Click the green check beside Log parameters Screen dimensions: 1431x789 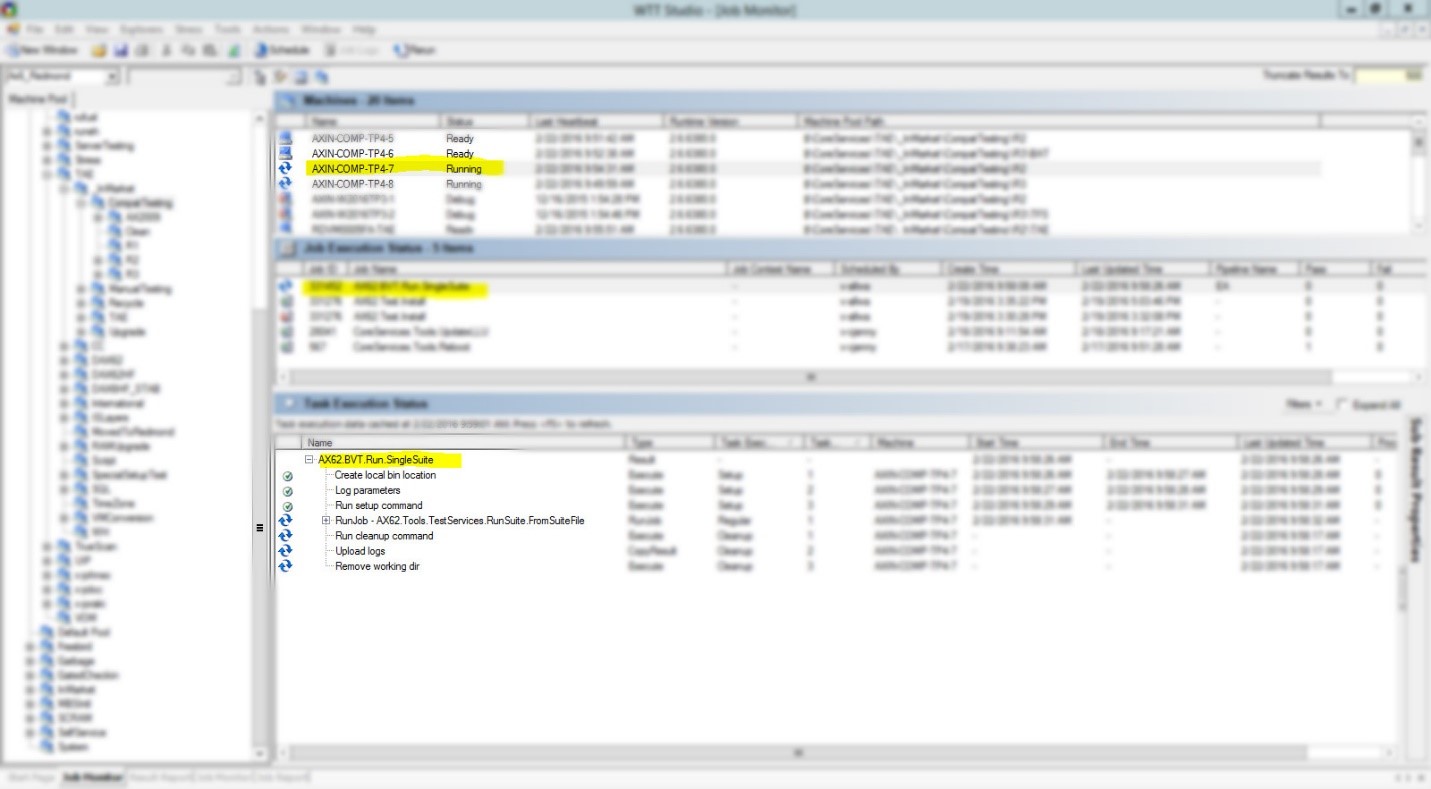pyautogui.click(x=288, y=491)
